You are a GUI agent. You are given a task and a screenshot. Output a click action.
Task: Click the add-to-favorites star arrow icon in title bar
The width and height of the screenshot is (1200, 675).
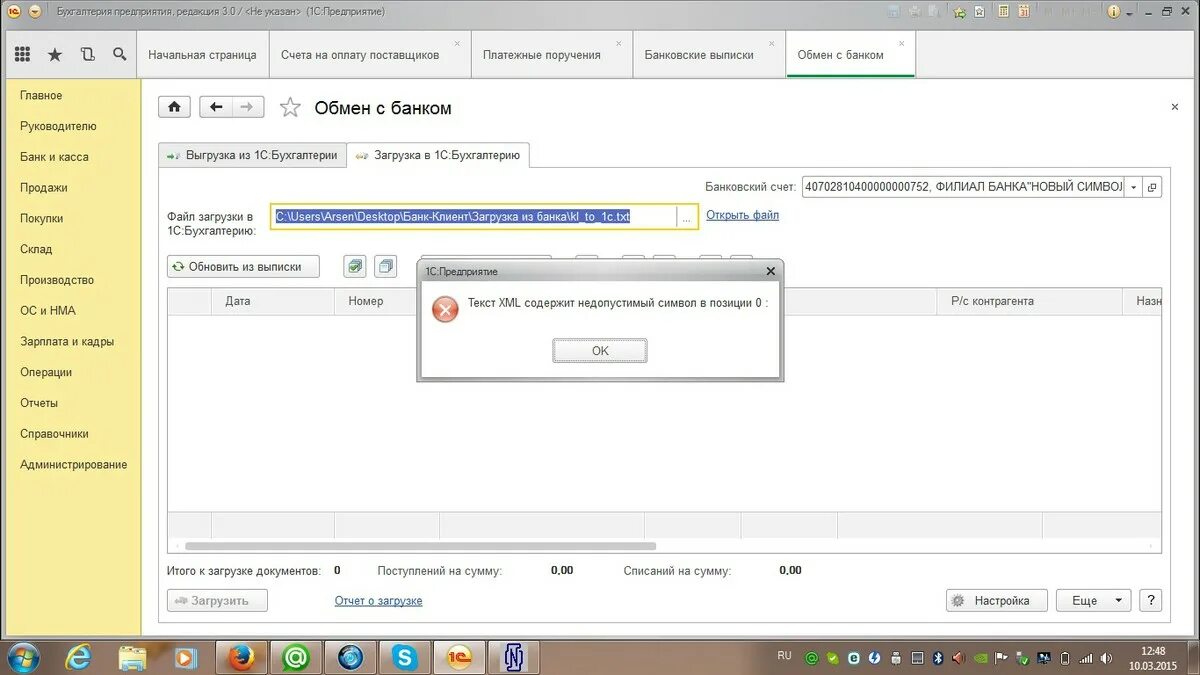960,12
